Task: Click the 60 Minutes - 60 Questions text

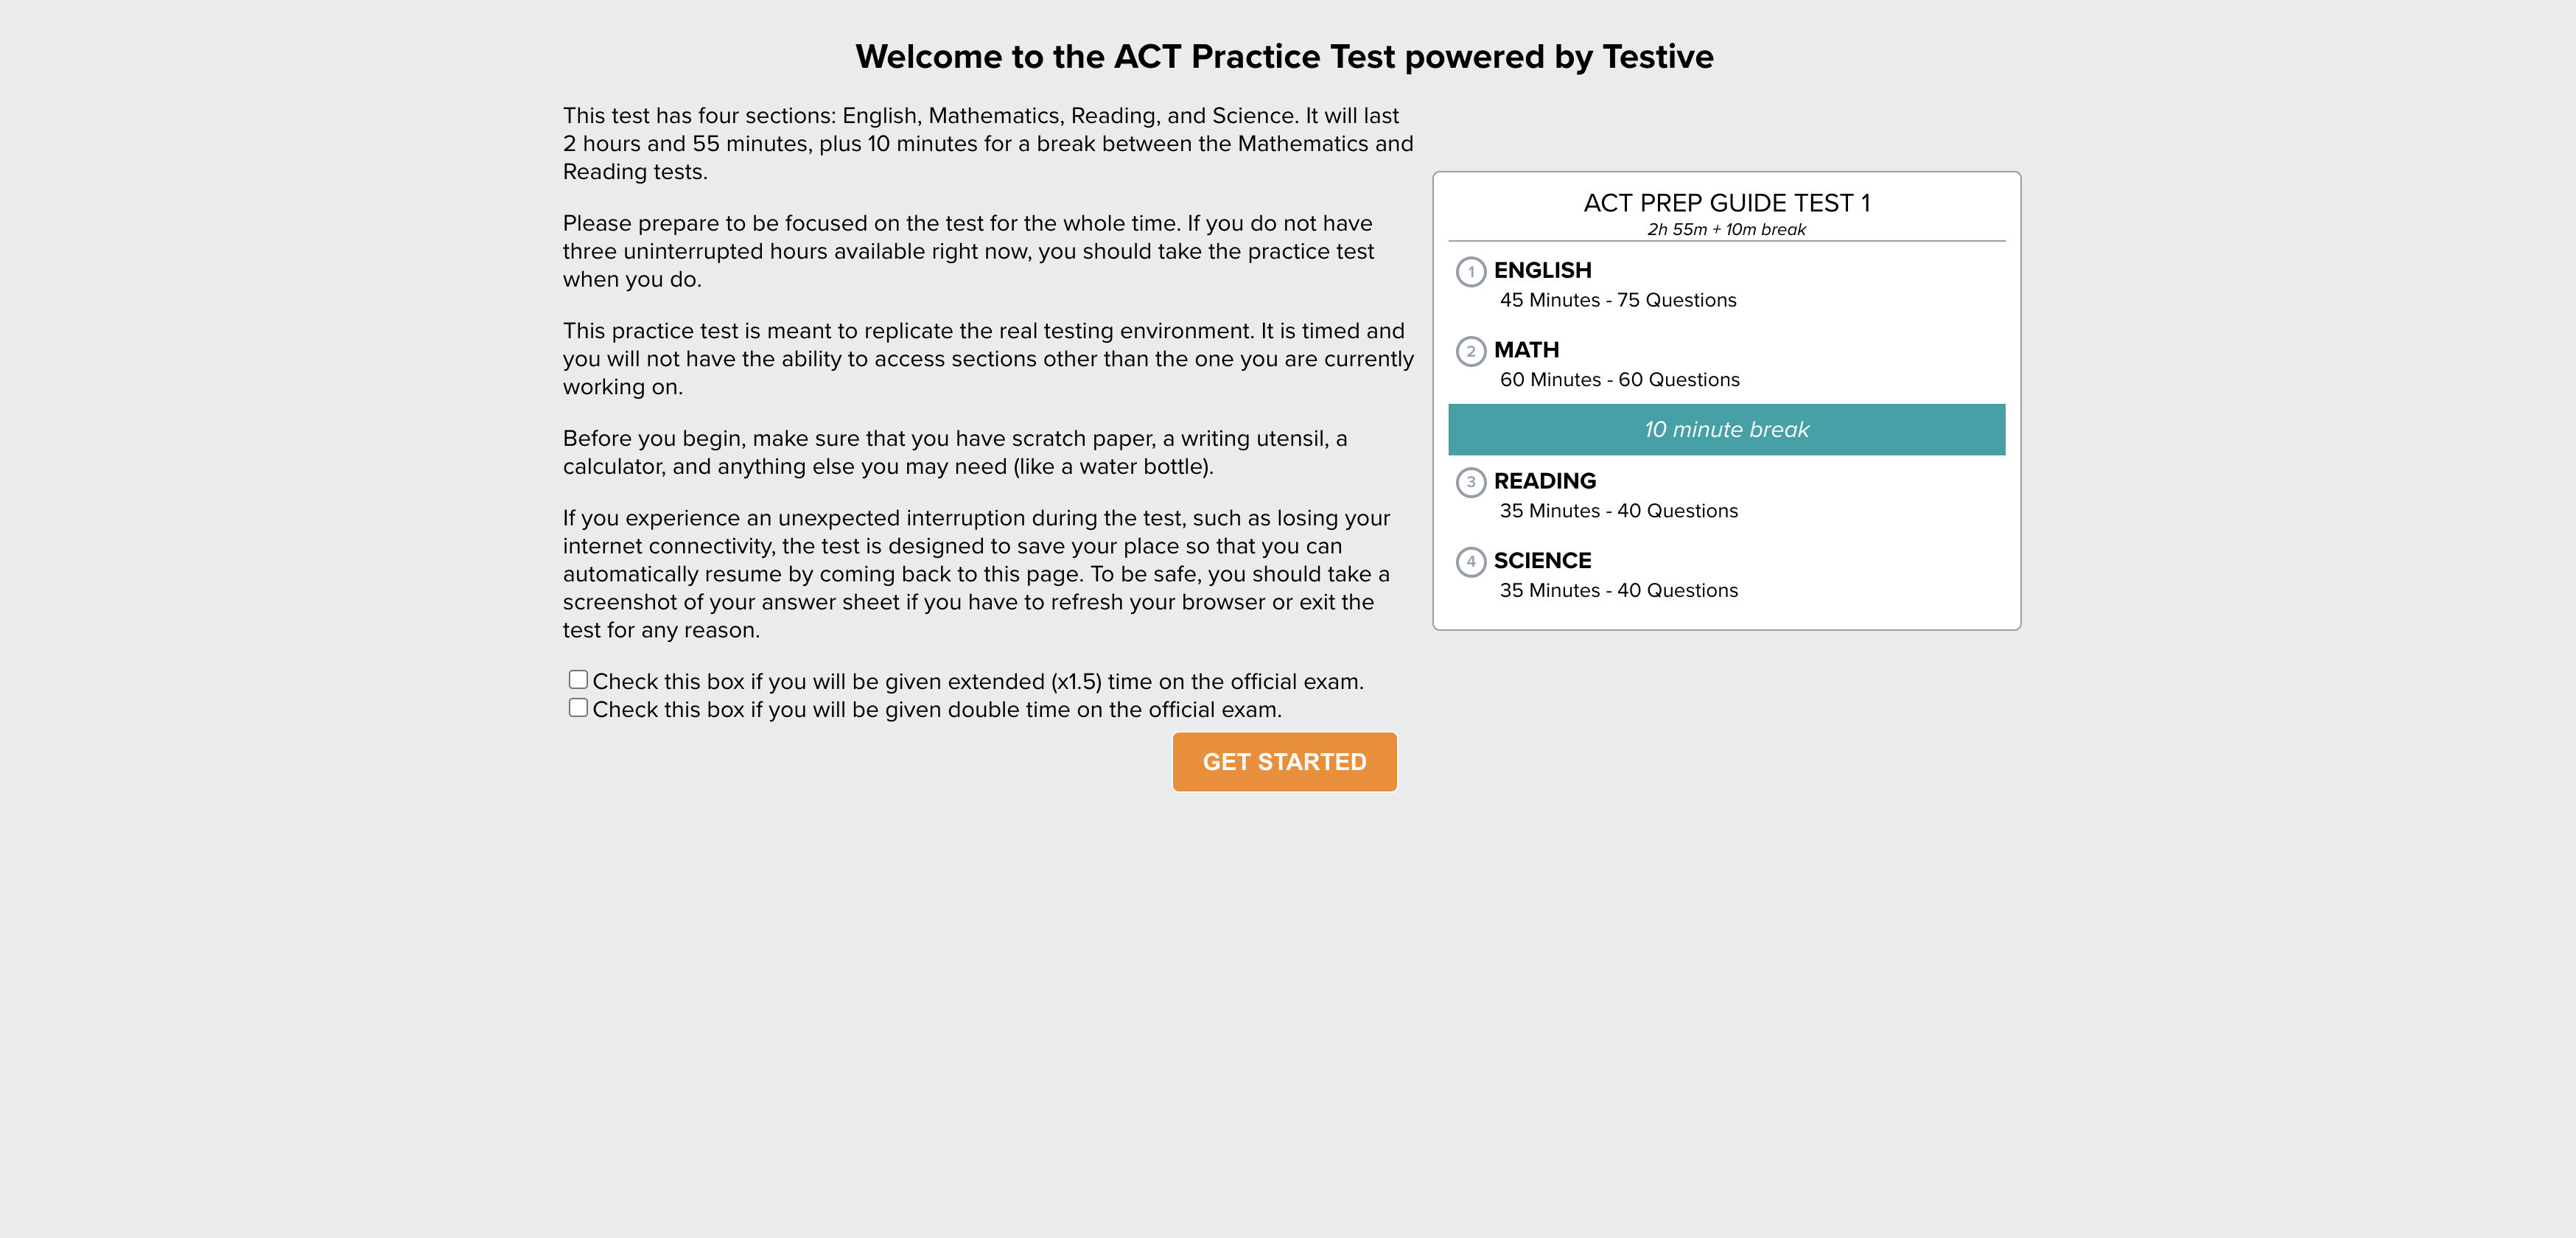Action: click(x=1619, y=380)
